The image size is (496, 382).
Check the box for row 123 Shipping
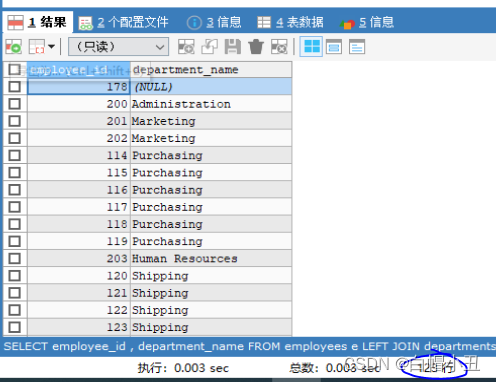click(14, 327)
